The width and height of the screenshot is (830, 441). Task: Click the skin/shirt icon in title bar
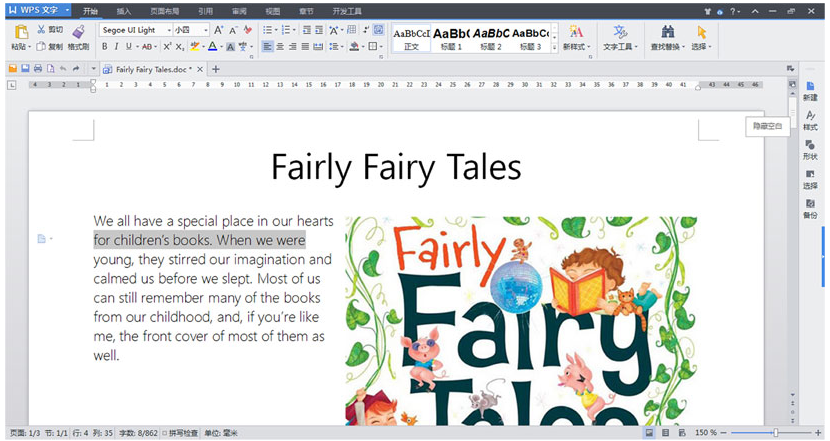pos(708,11)
